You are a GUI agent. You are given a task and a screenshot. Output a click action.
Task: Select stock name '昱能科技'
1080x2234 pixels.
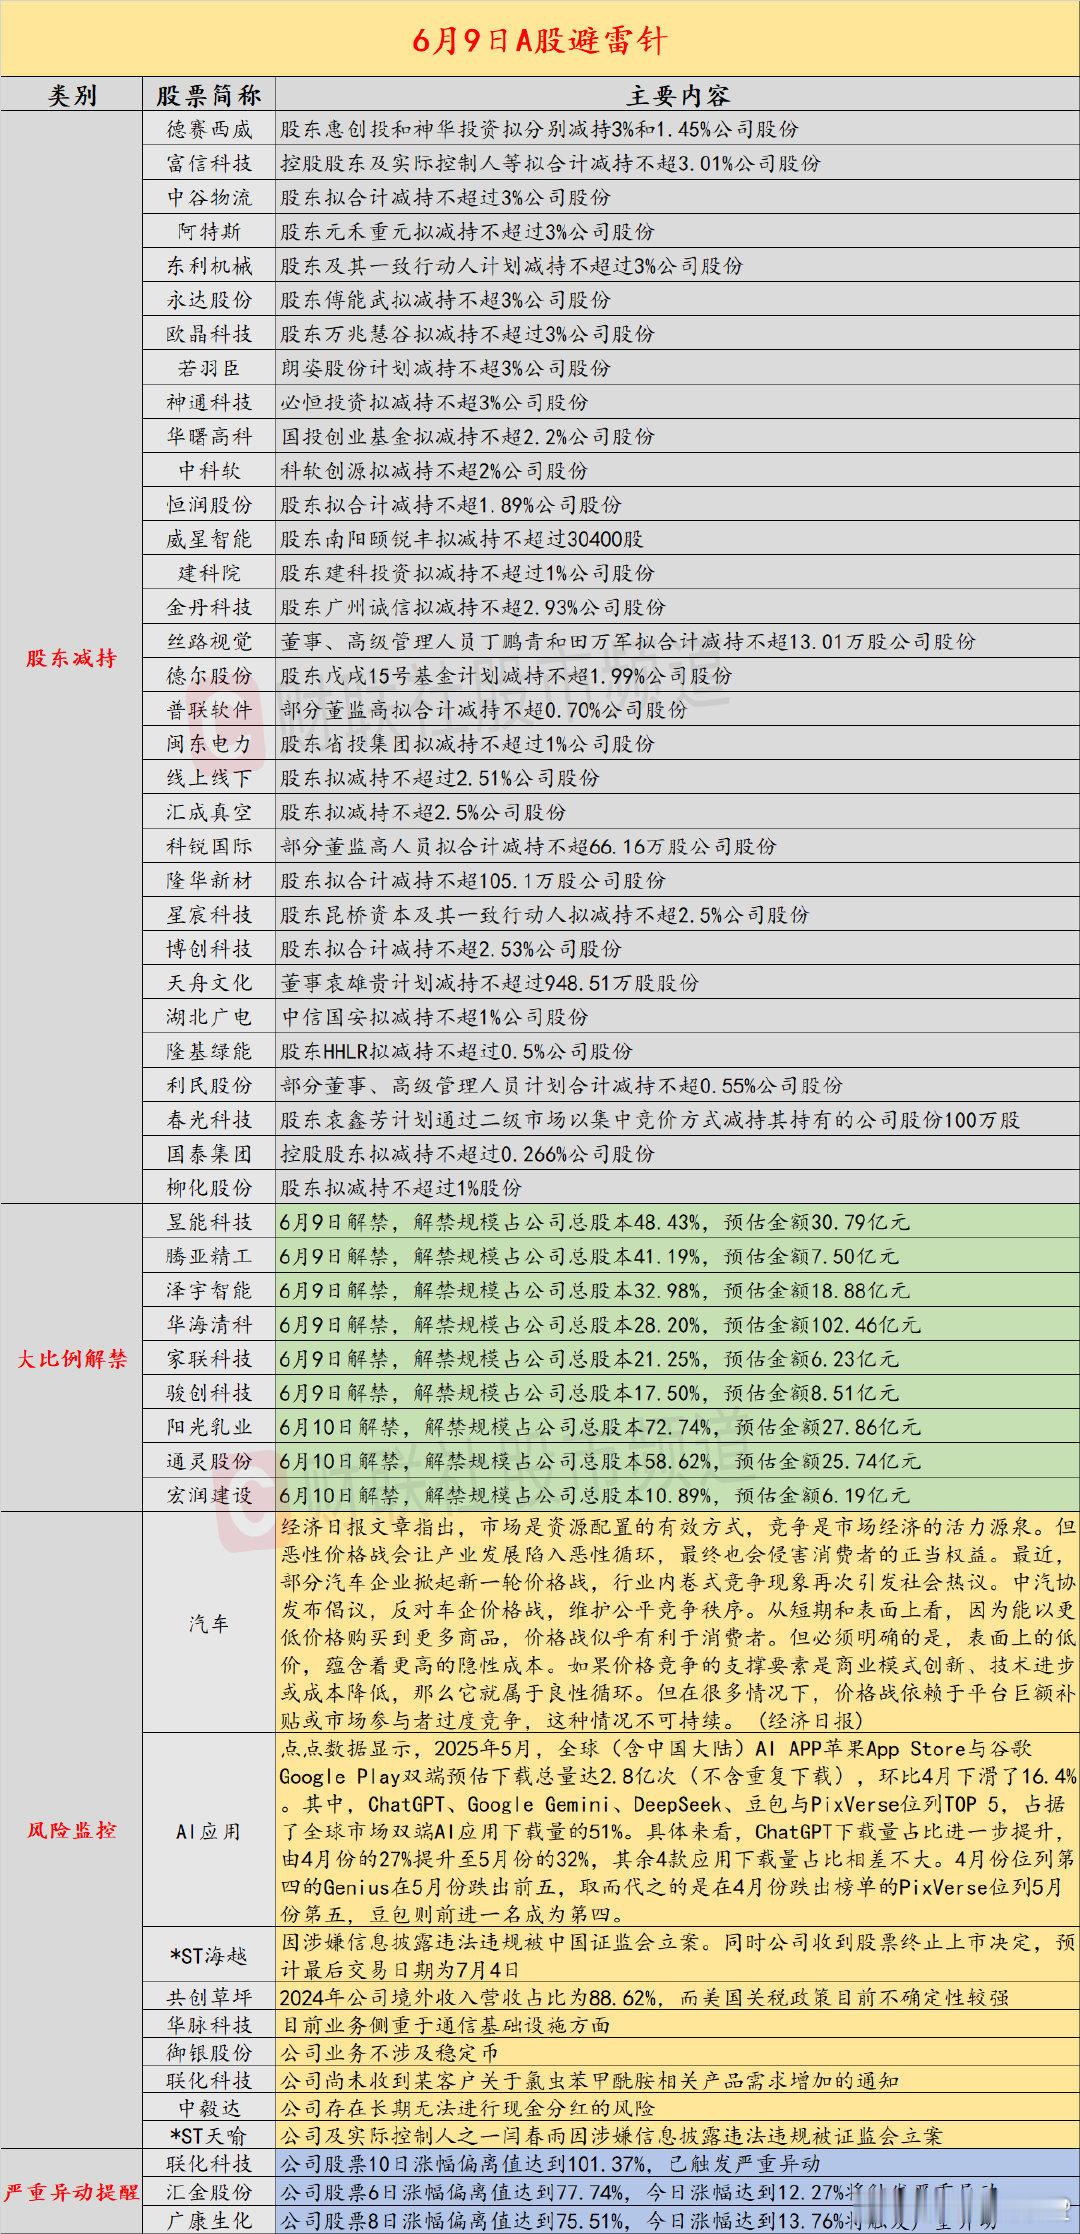[209, 1222]
